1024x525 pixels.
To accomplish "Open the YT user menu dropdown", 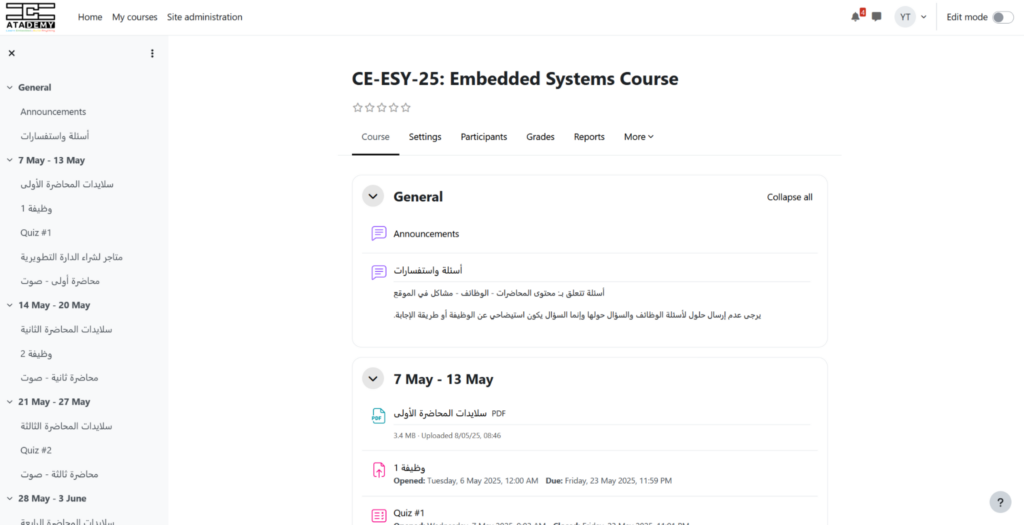I will (910, 17).
